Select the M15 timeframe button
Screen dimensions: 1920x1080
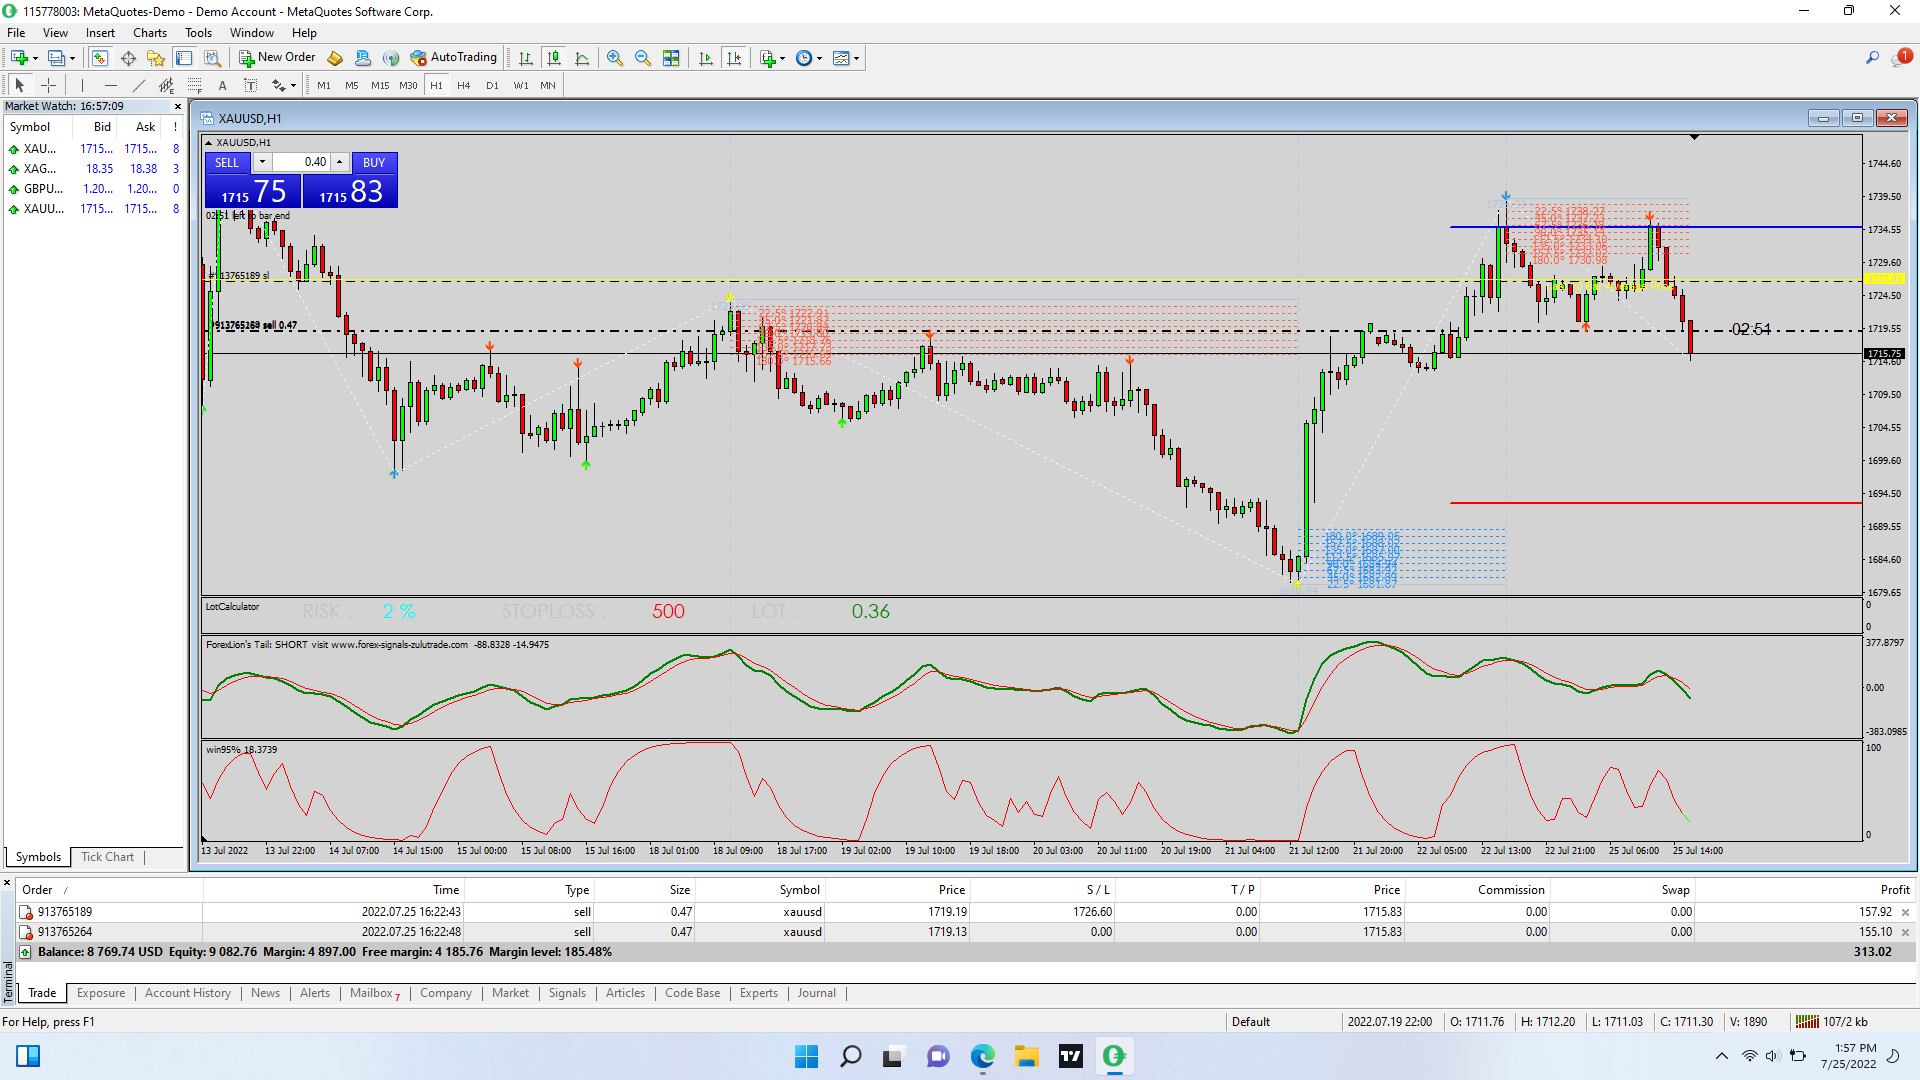380,85
